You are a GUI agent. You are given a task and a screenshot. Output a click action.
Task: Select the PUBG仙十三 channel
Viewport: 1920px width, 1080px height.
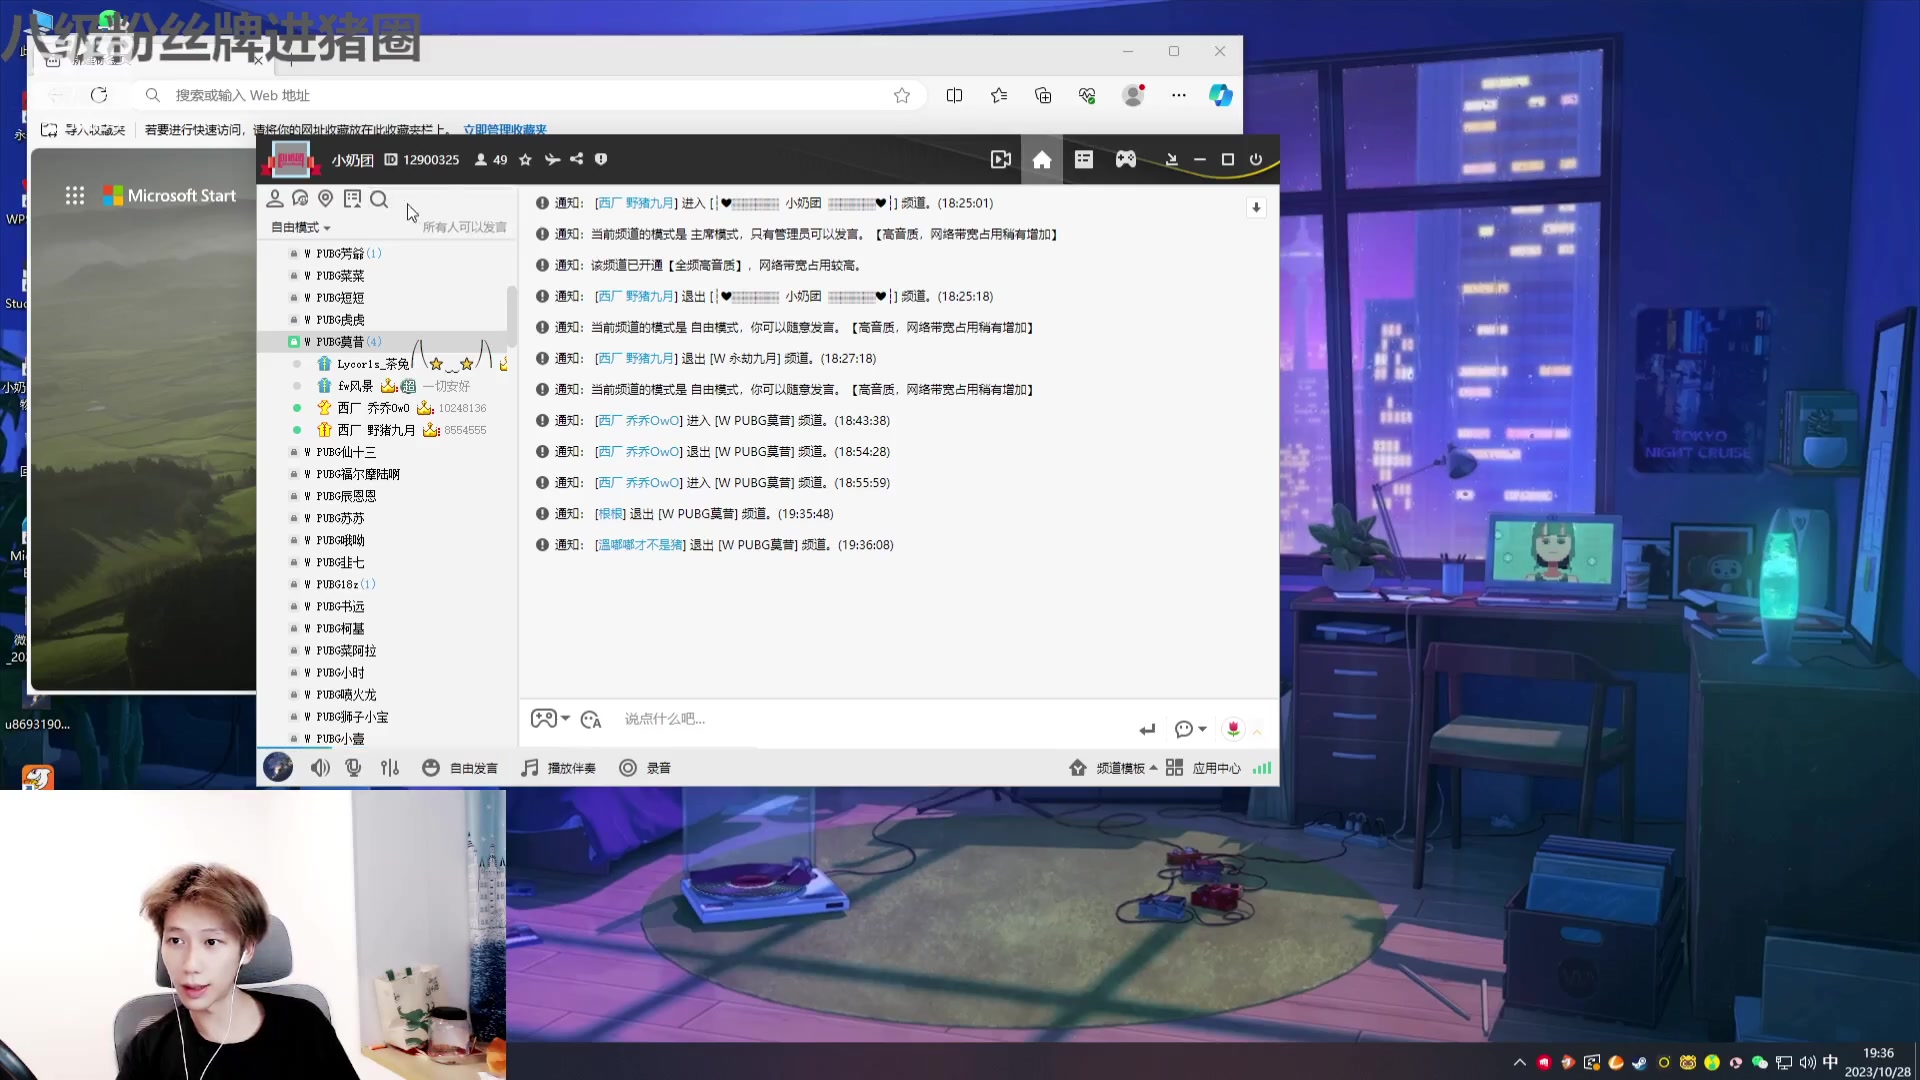pyautogui.click(x=346, y=452)
